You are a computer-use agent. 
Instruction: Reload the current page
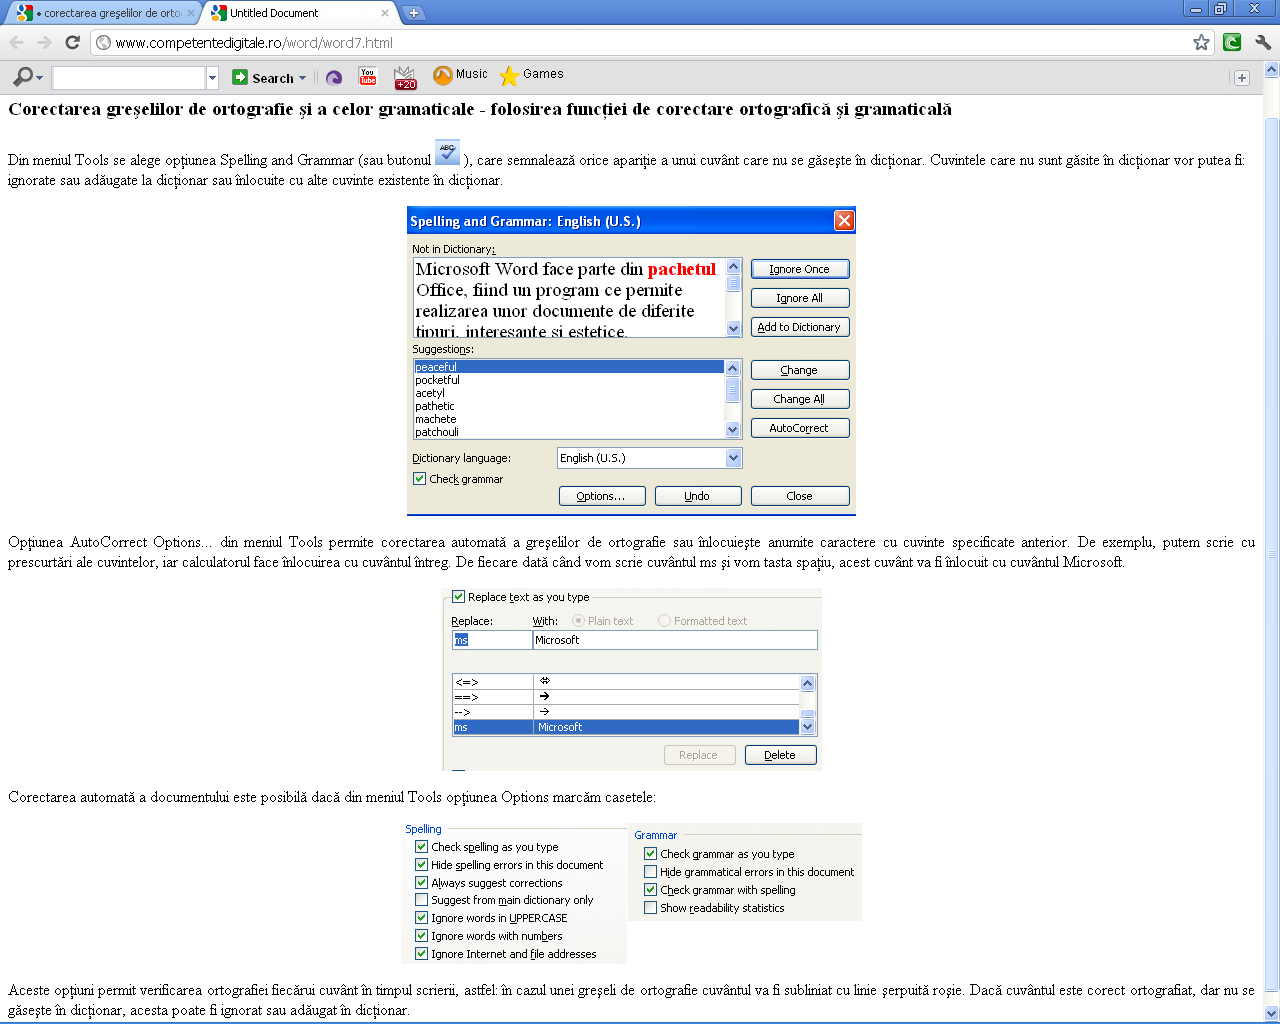pos(72,42)
